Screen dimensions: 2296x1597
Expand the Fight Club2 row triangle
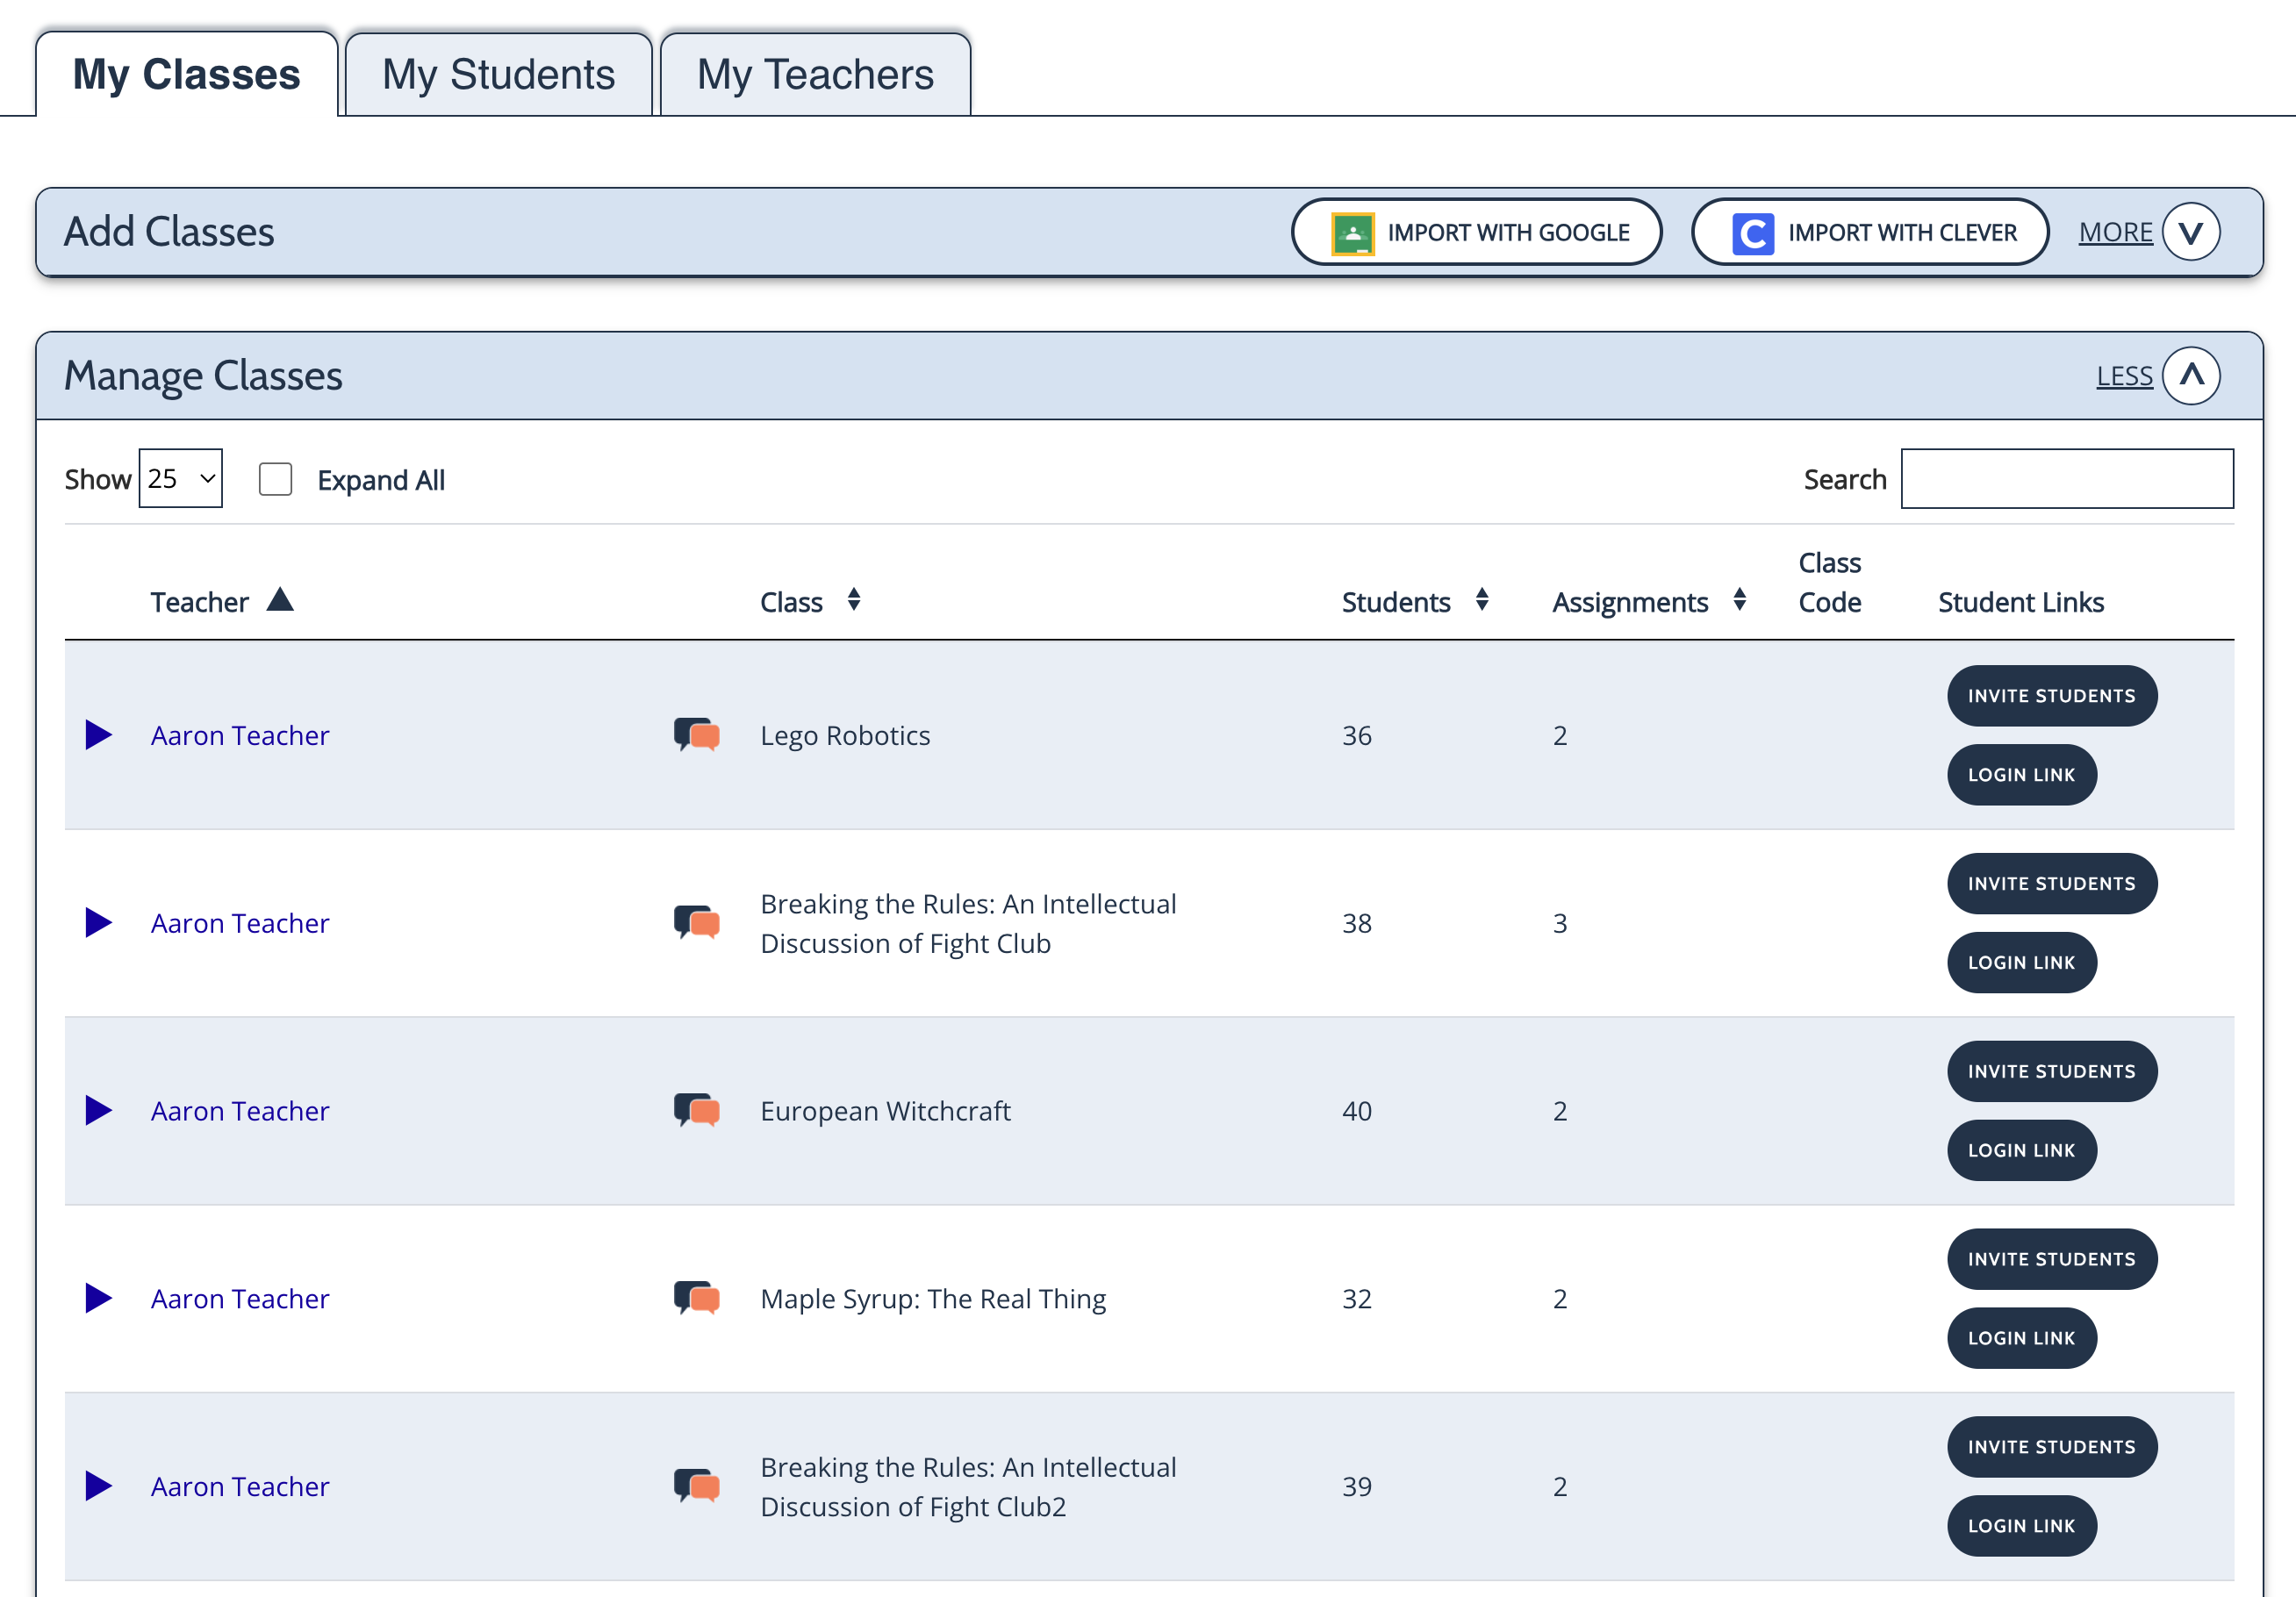click(98, 1486)
